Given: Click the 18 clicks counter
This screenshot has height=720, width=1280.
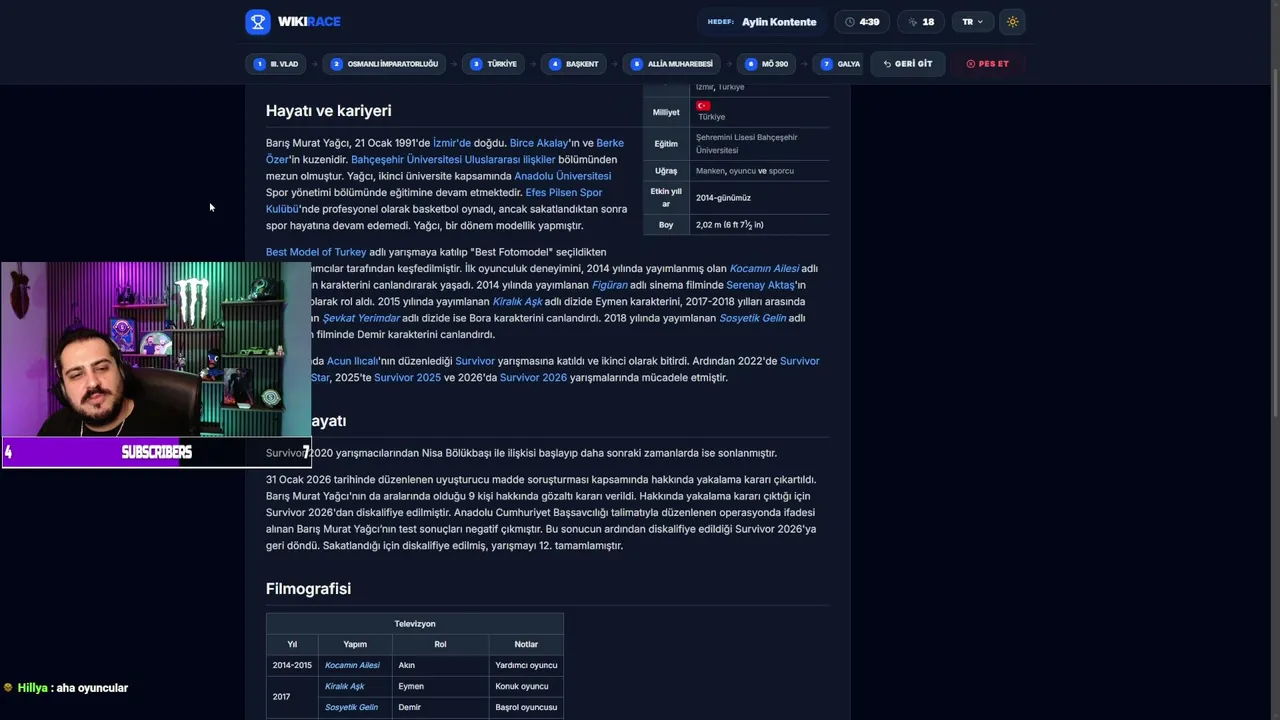Looking at the screenshot, I should pos(921,22).
